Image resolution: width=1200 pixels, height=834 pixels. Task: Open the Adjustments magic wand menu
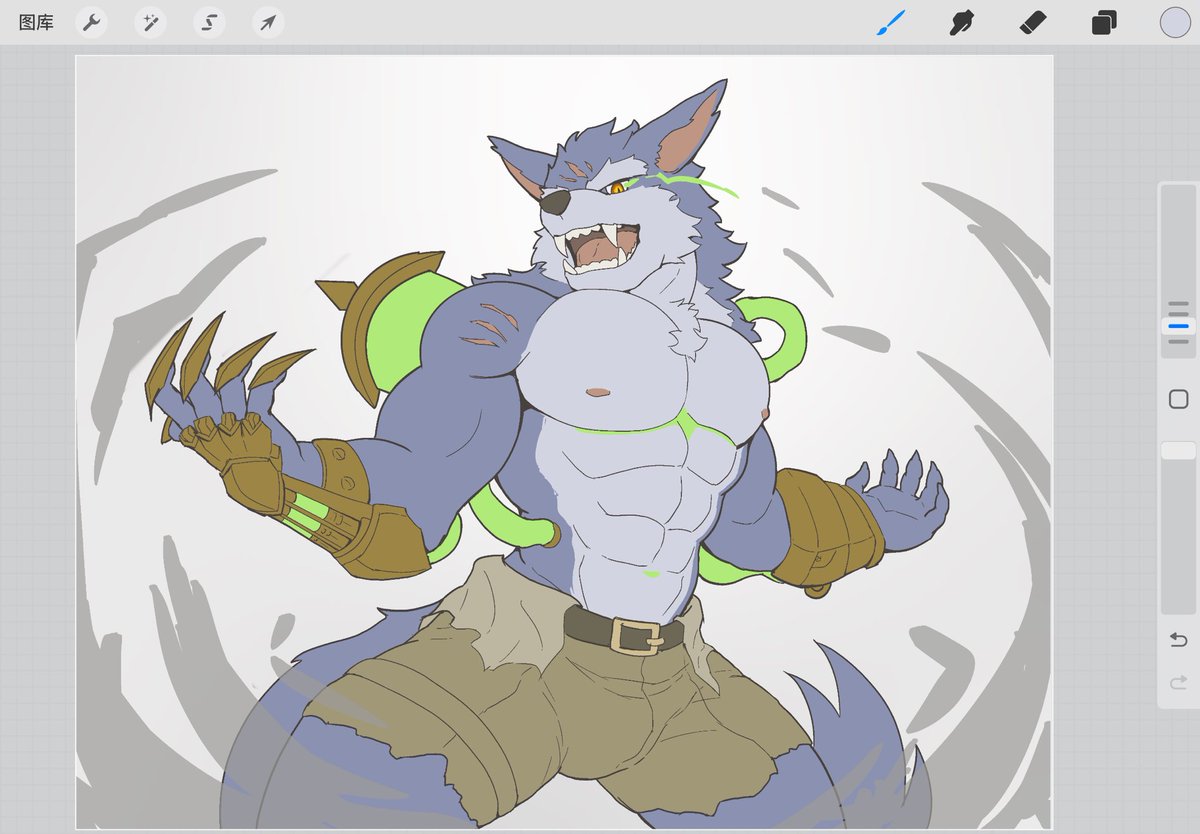click(x=151, y=22)
